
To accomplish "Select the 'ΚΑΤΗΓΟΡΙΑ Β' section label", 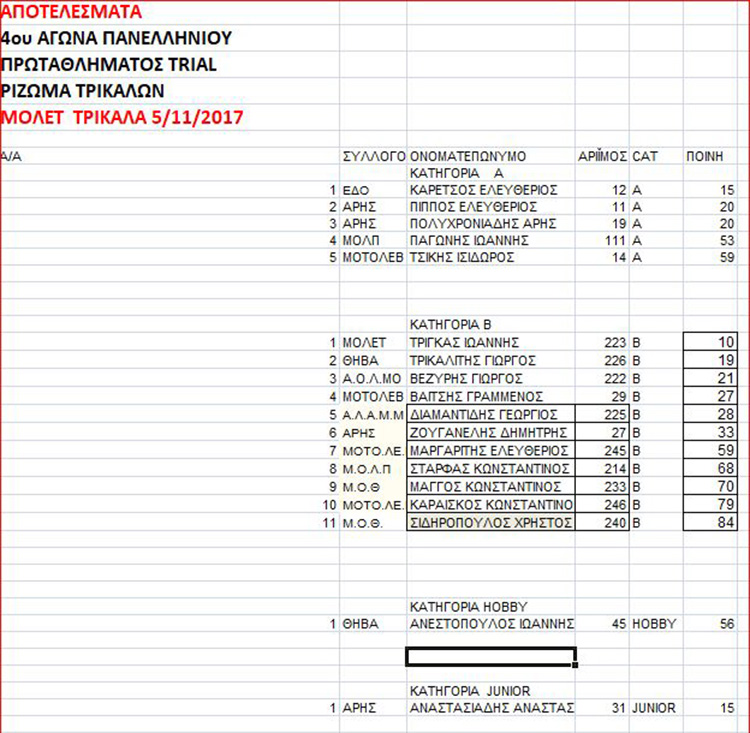I will [451, 325].
